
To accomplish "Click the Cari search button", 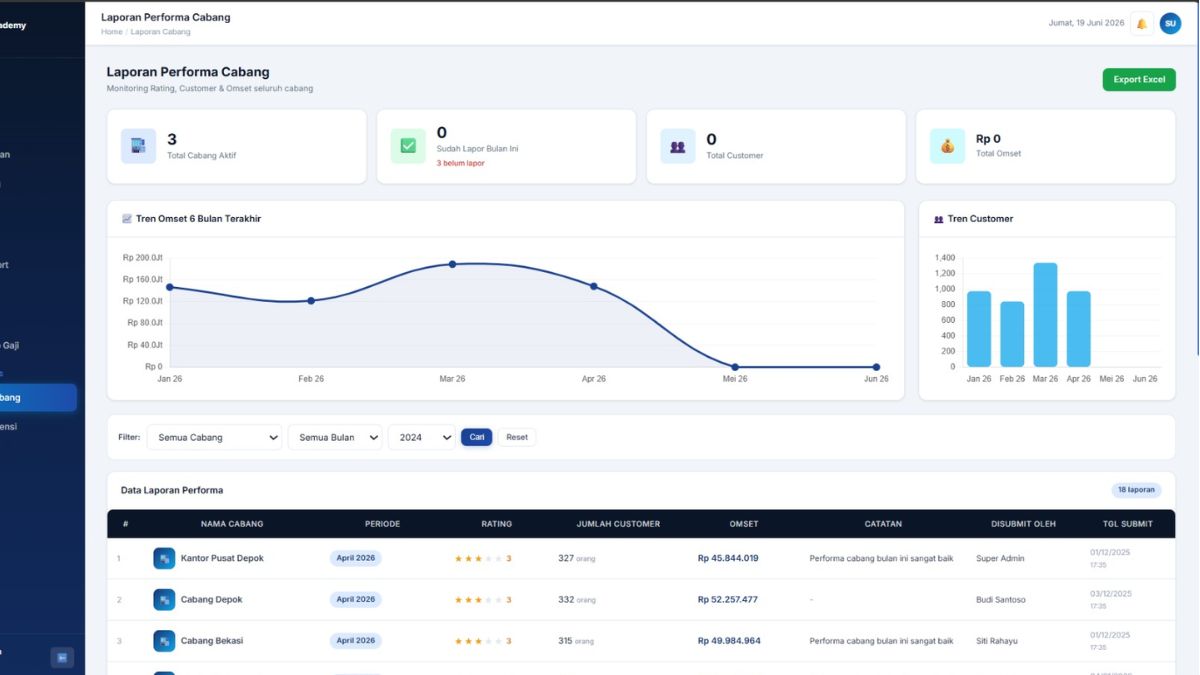I will 477,437.
